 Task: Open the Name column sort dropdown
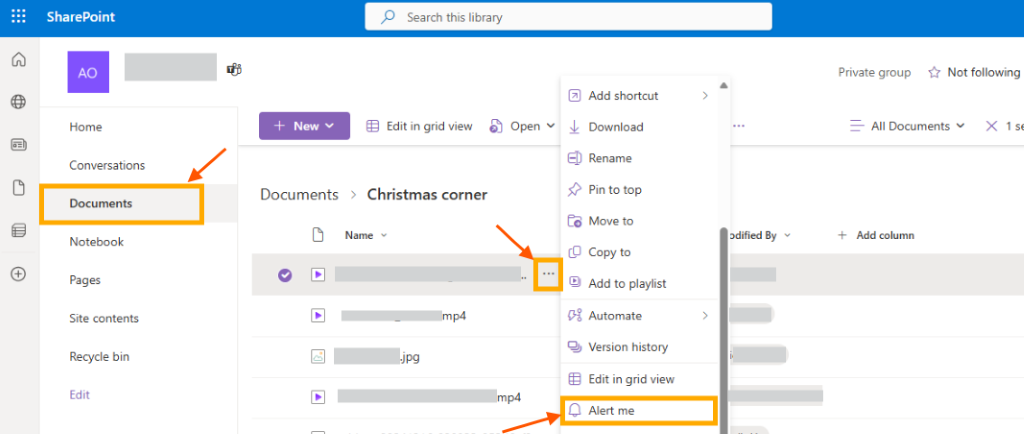pyautogui.click(x=383, y=235)
